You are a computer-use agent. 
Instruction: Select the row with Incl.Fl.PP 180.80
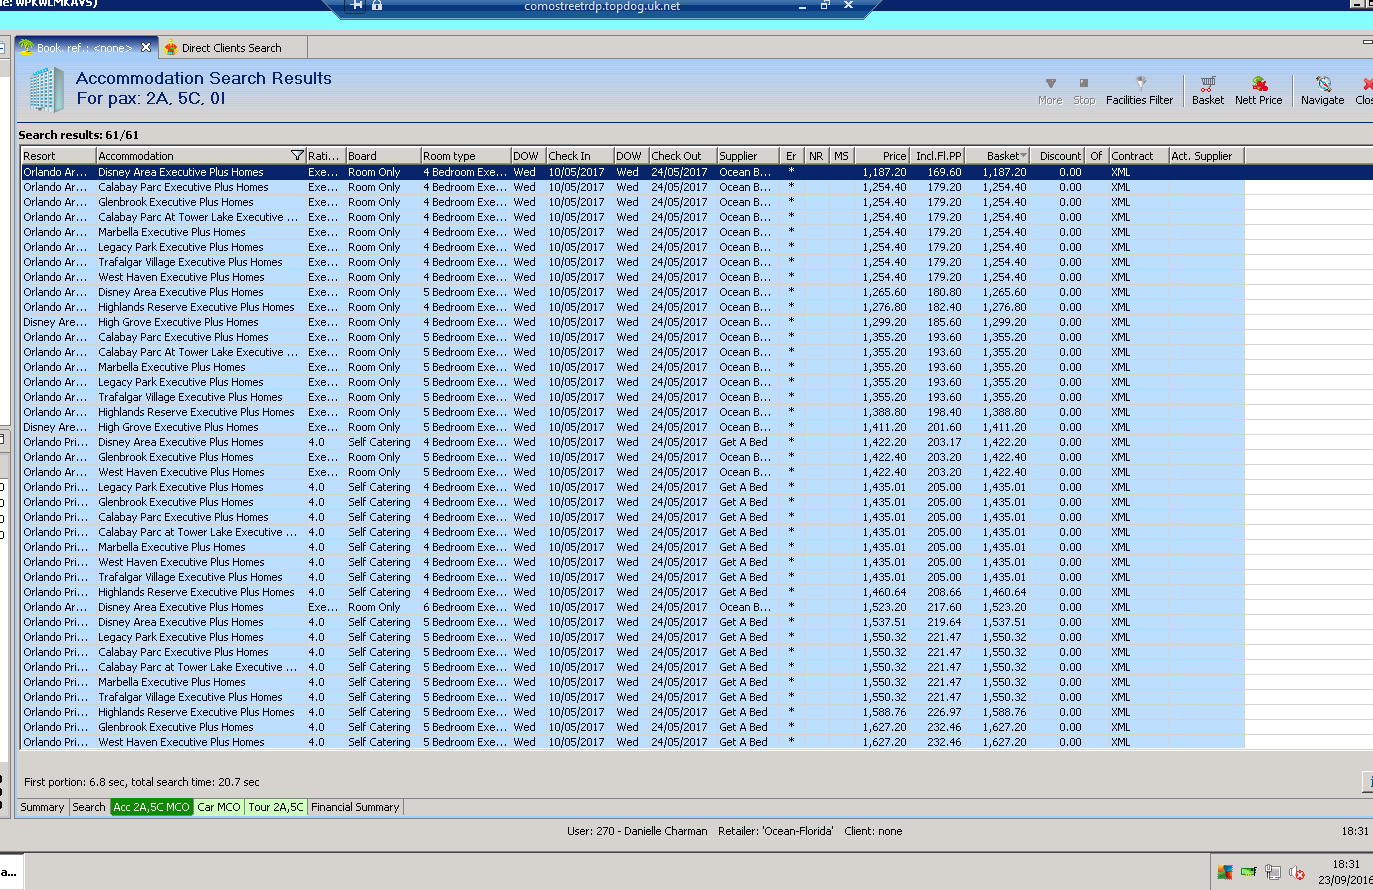pos(633,292)
